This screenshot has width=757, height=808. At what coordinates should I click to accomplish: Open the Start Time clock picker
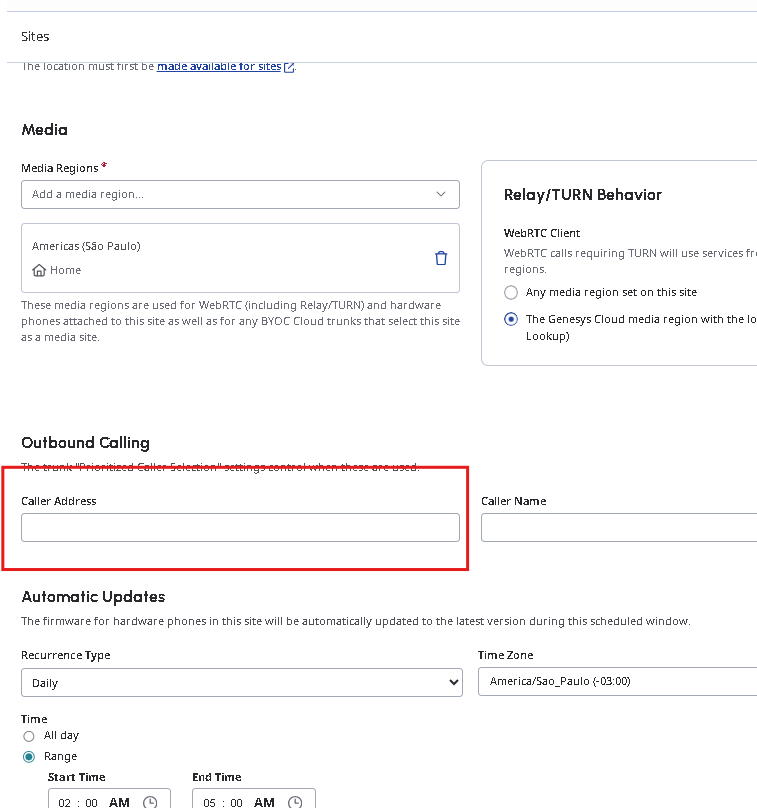pyautogui.click(x=150, y=802)
